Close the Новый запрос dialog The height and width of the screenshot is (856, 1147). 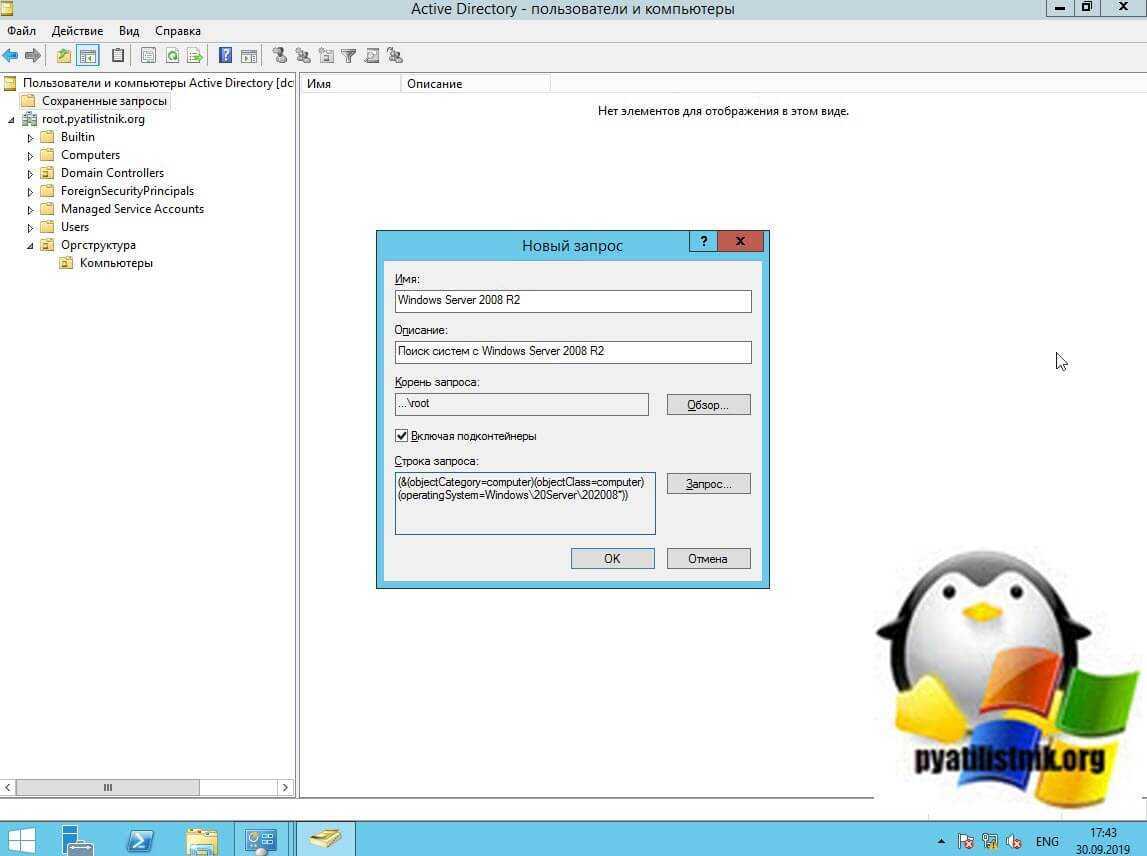pyautogui.click(x=740, y=241)
